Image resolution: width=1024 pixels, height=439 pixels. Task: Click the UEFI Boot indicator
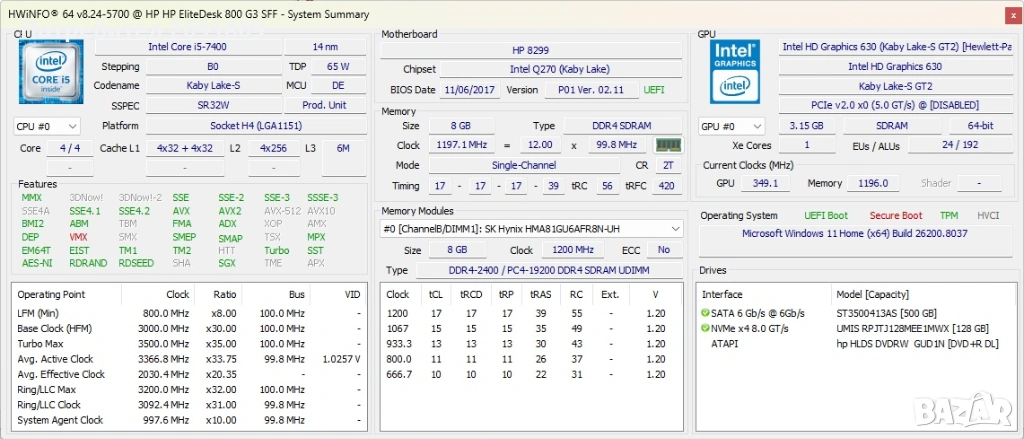(826, 216)
